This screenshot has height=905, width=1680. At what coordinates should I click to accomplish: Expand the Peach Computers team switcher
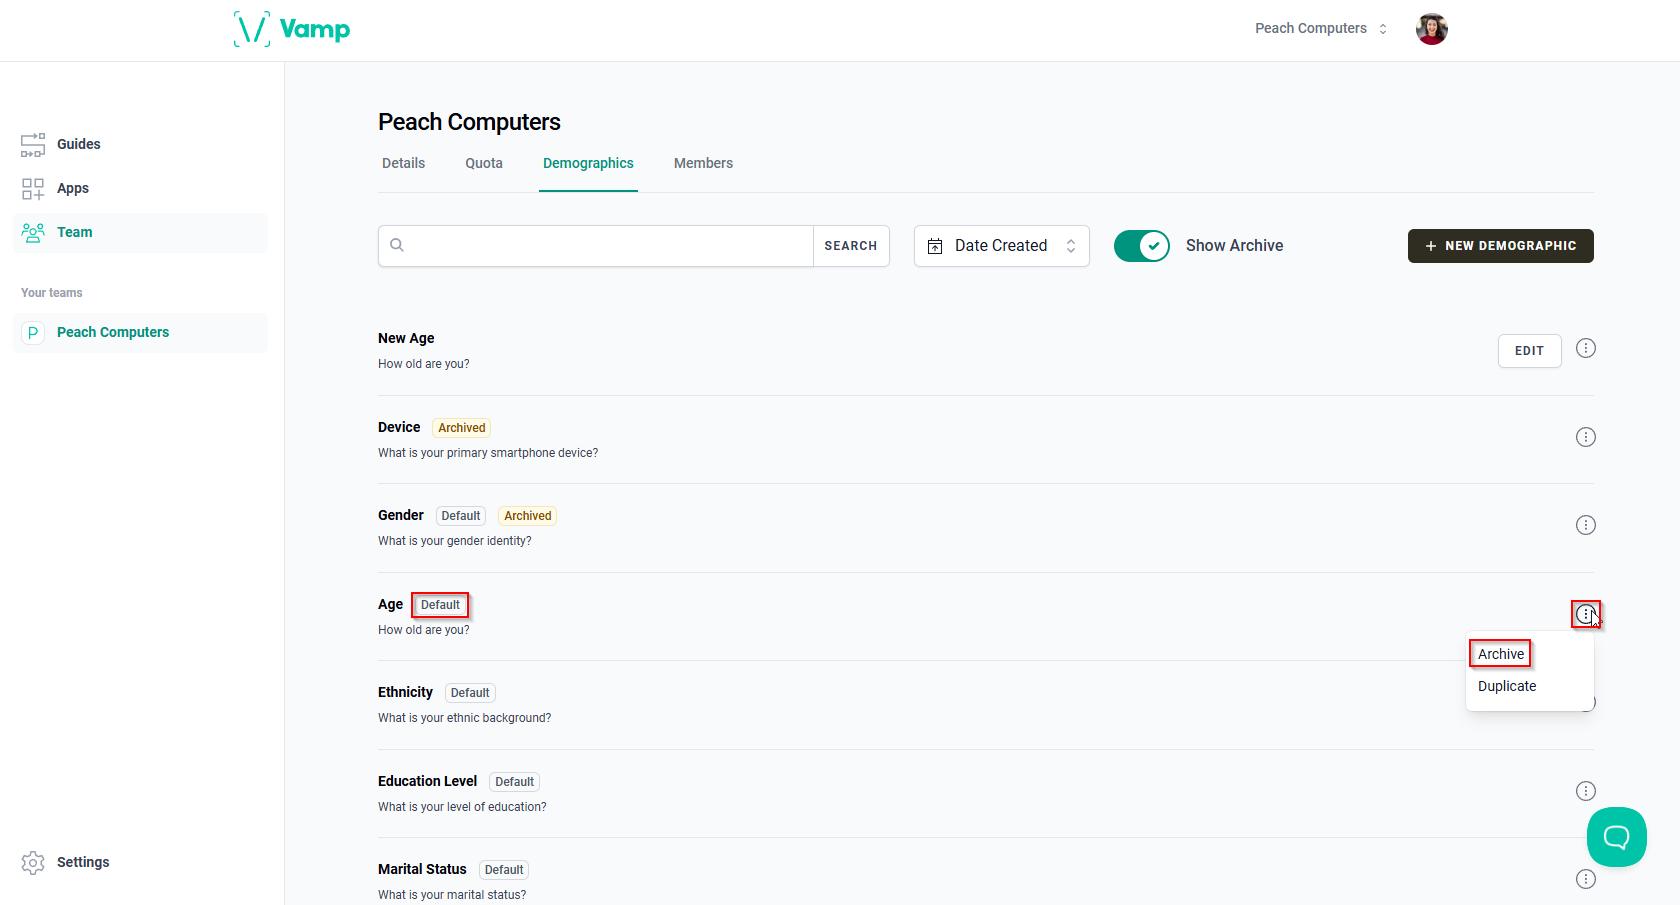tap(1321, 29)
